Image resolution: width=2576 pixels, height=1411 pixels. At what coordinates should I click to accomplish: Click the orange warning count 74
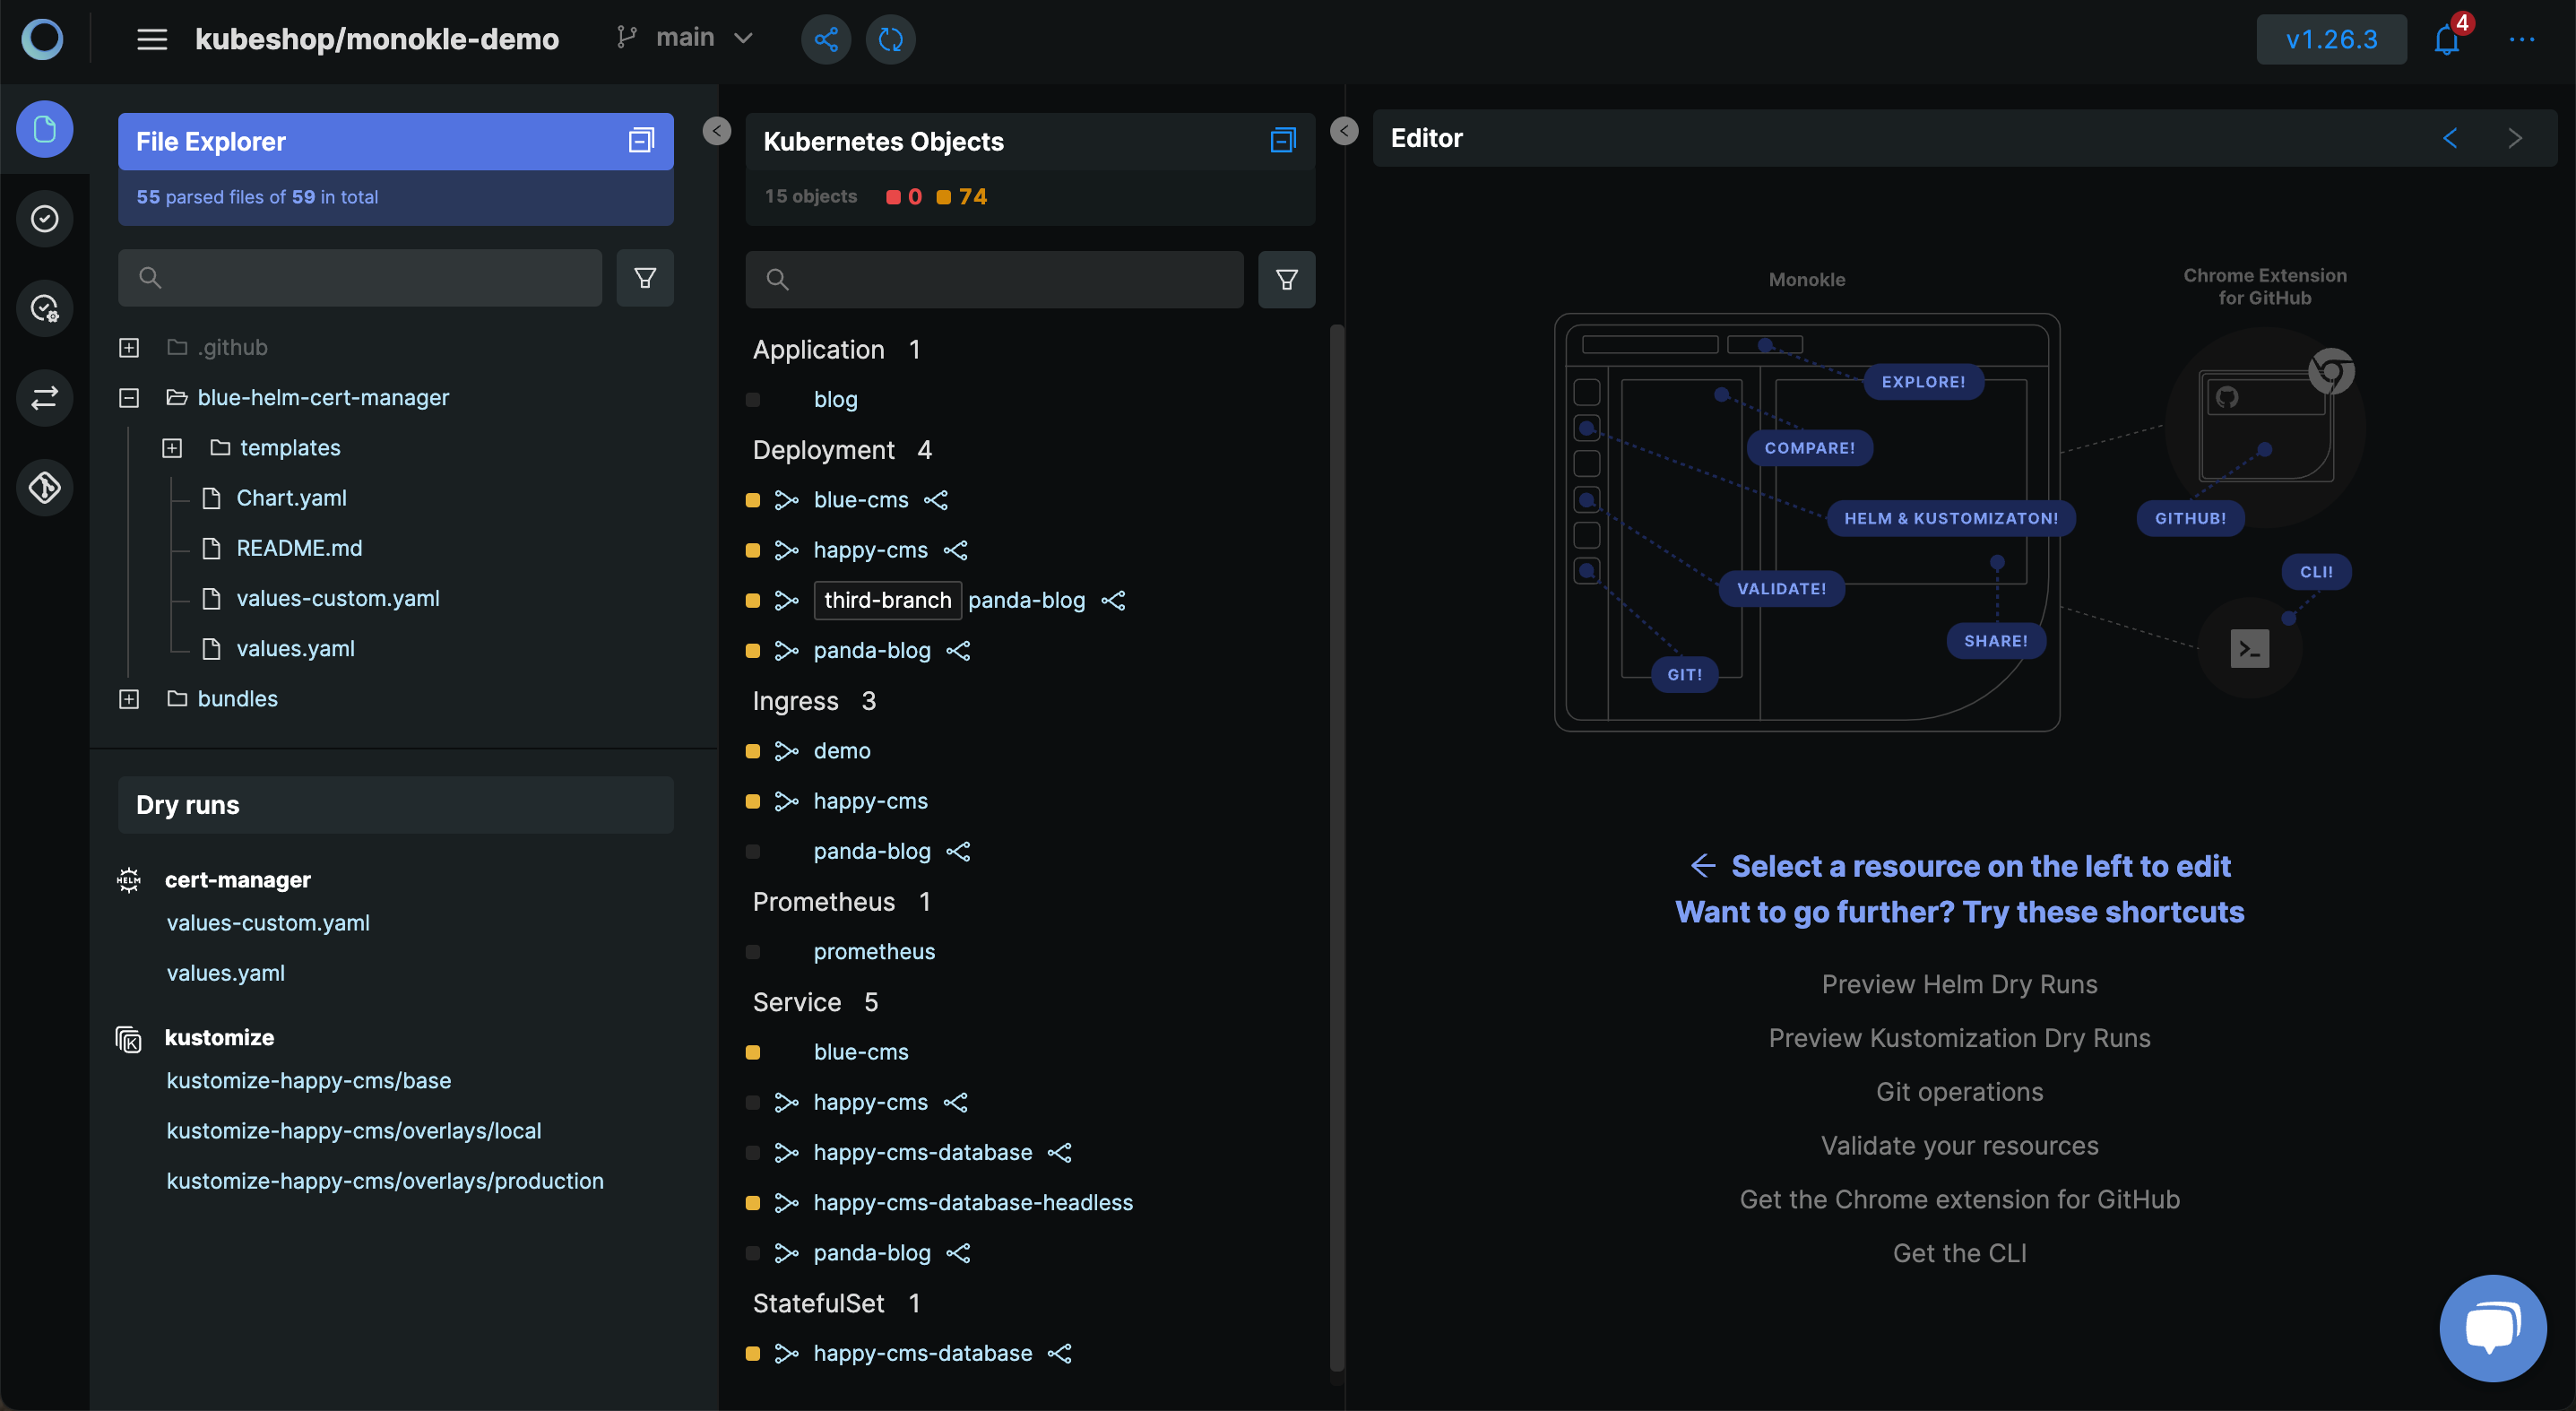[x=962, y=197]
